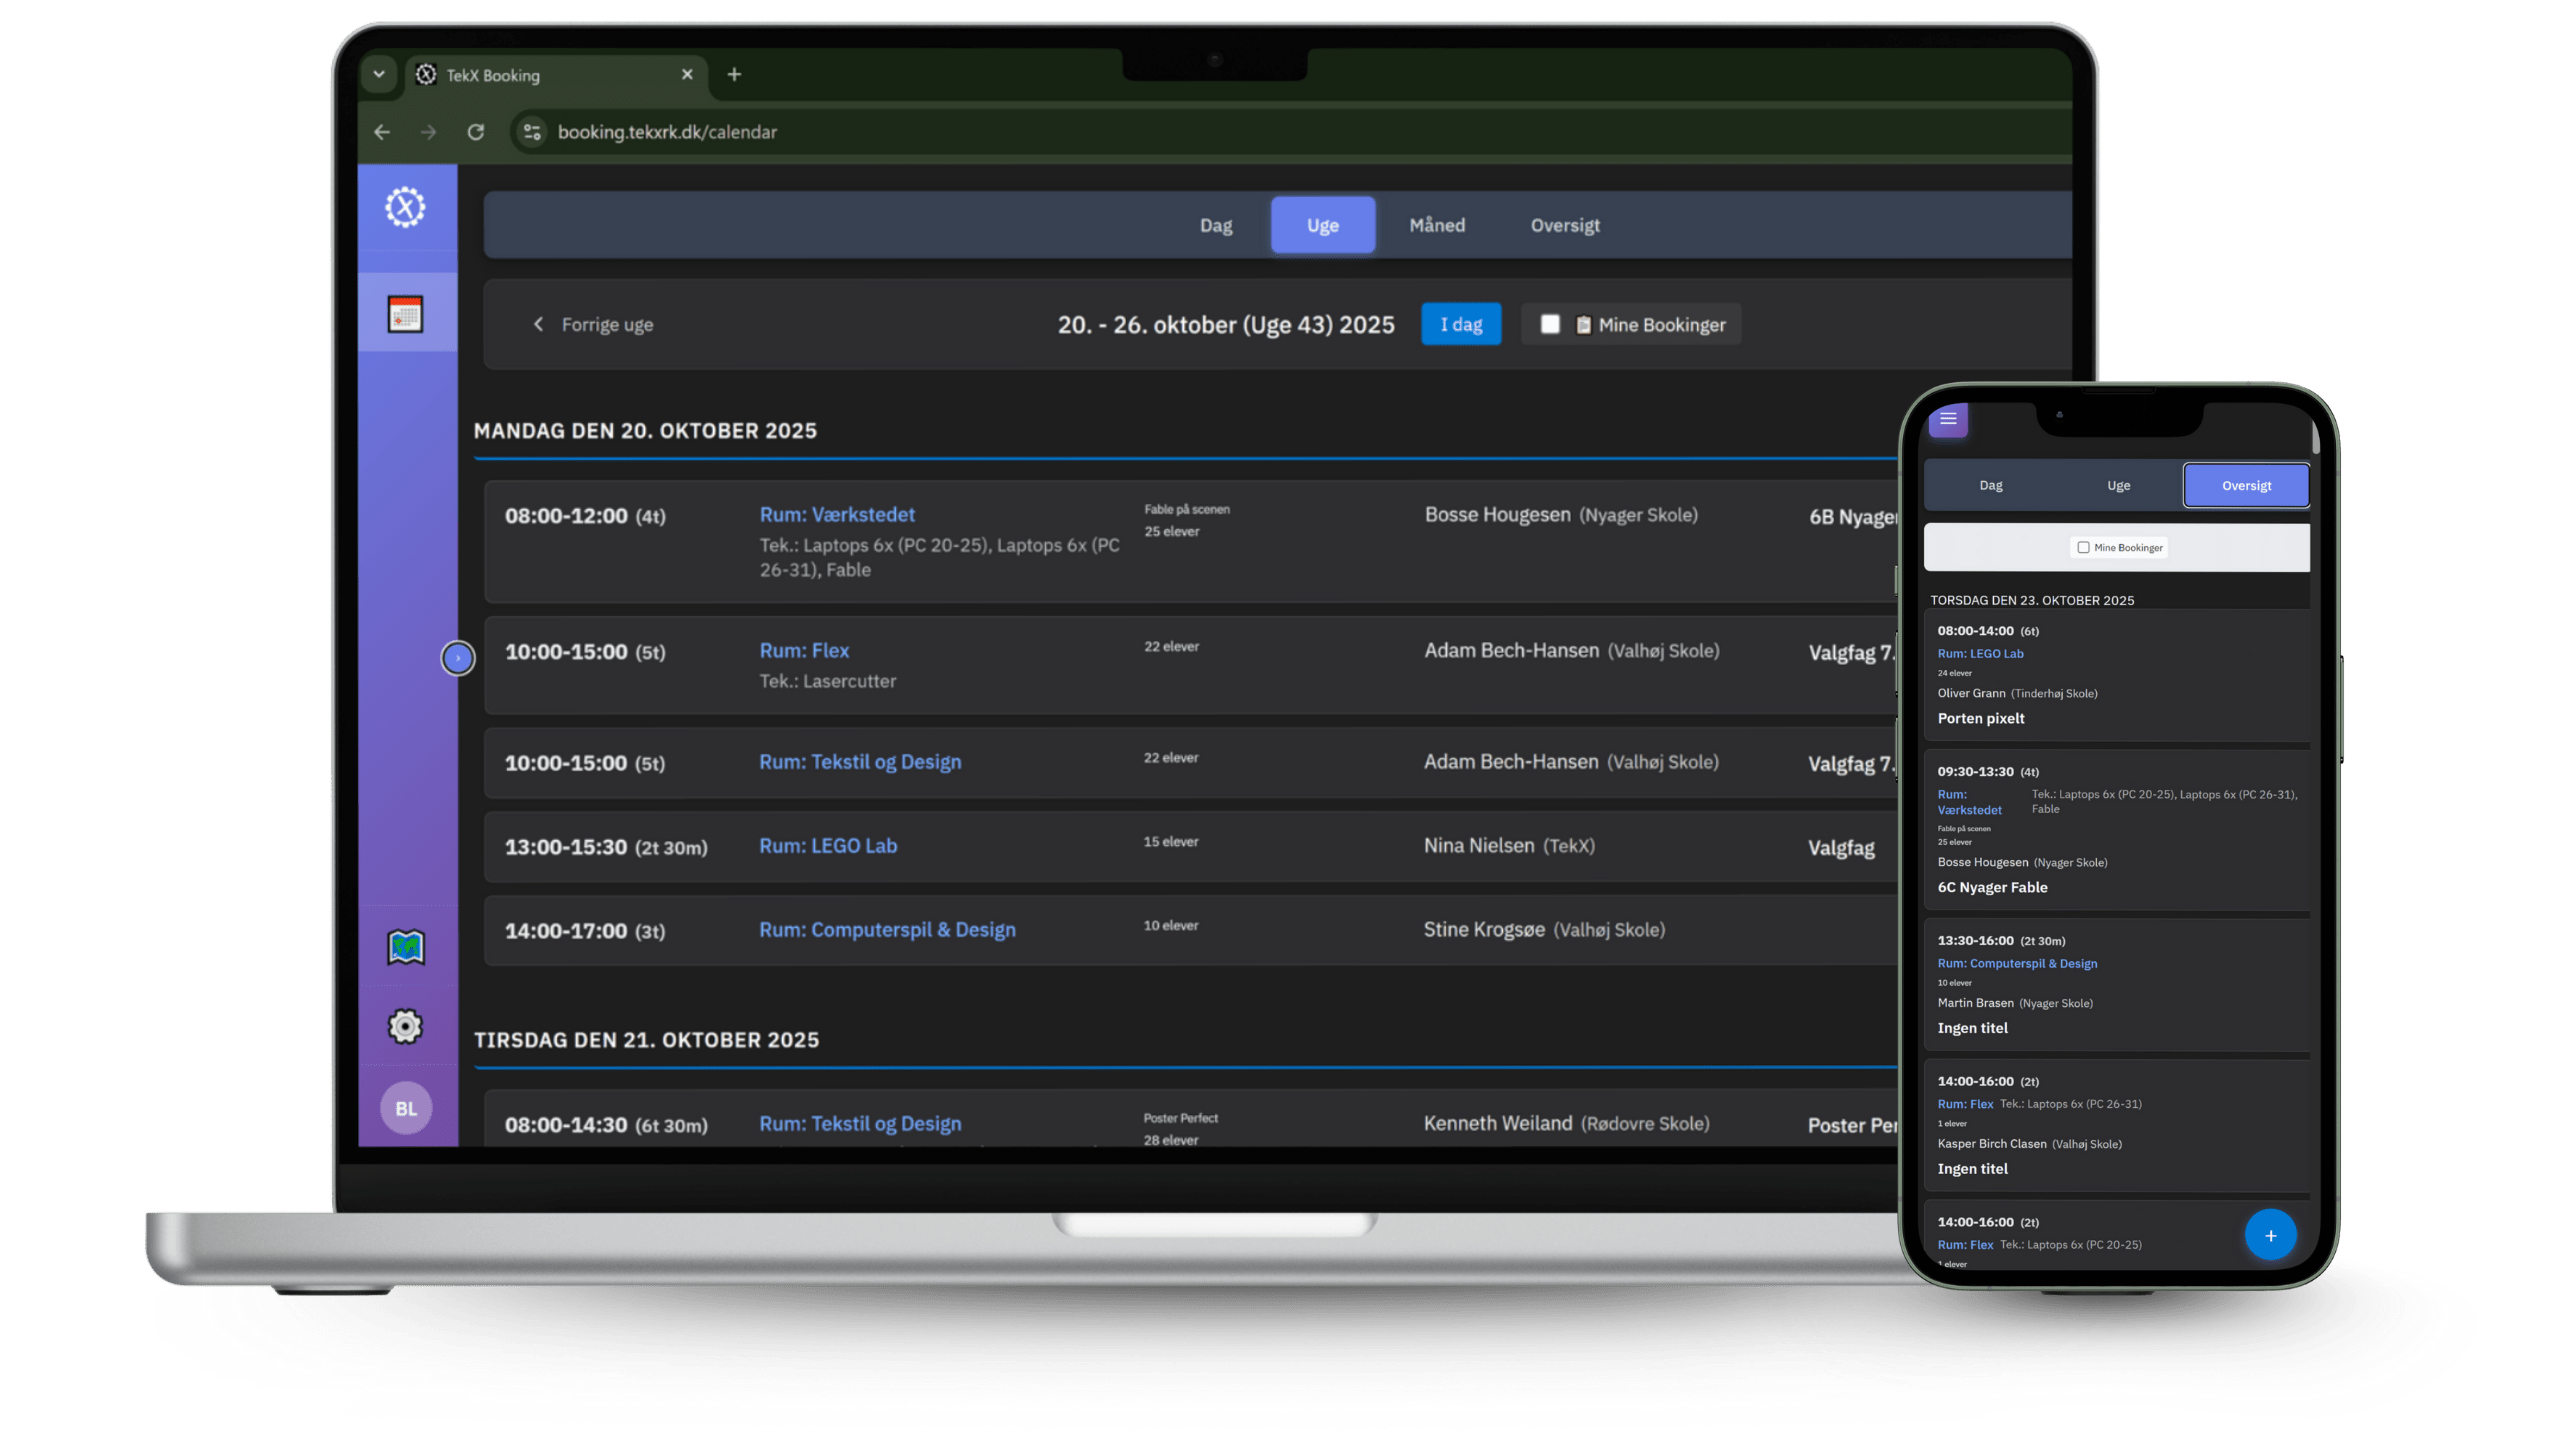This screenshot has width=2560, height=1440.
Task: Open settings via the gear icon
Action: [406, 1026]
